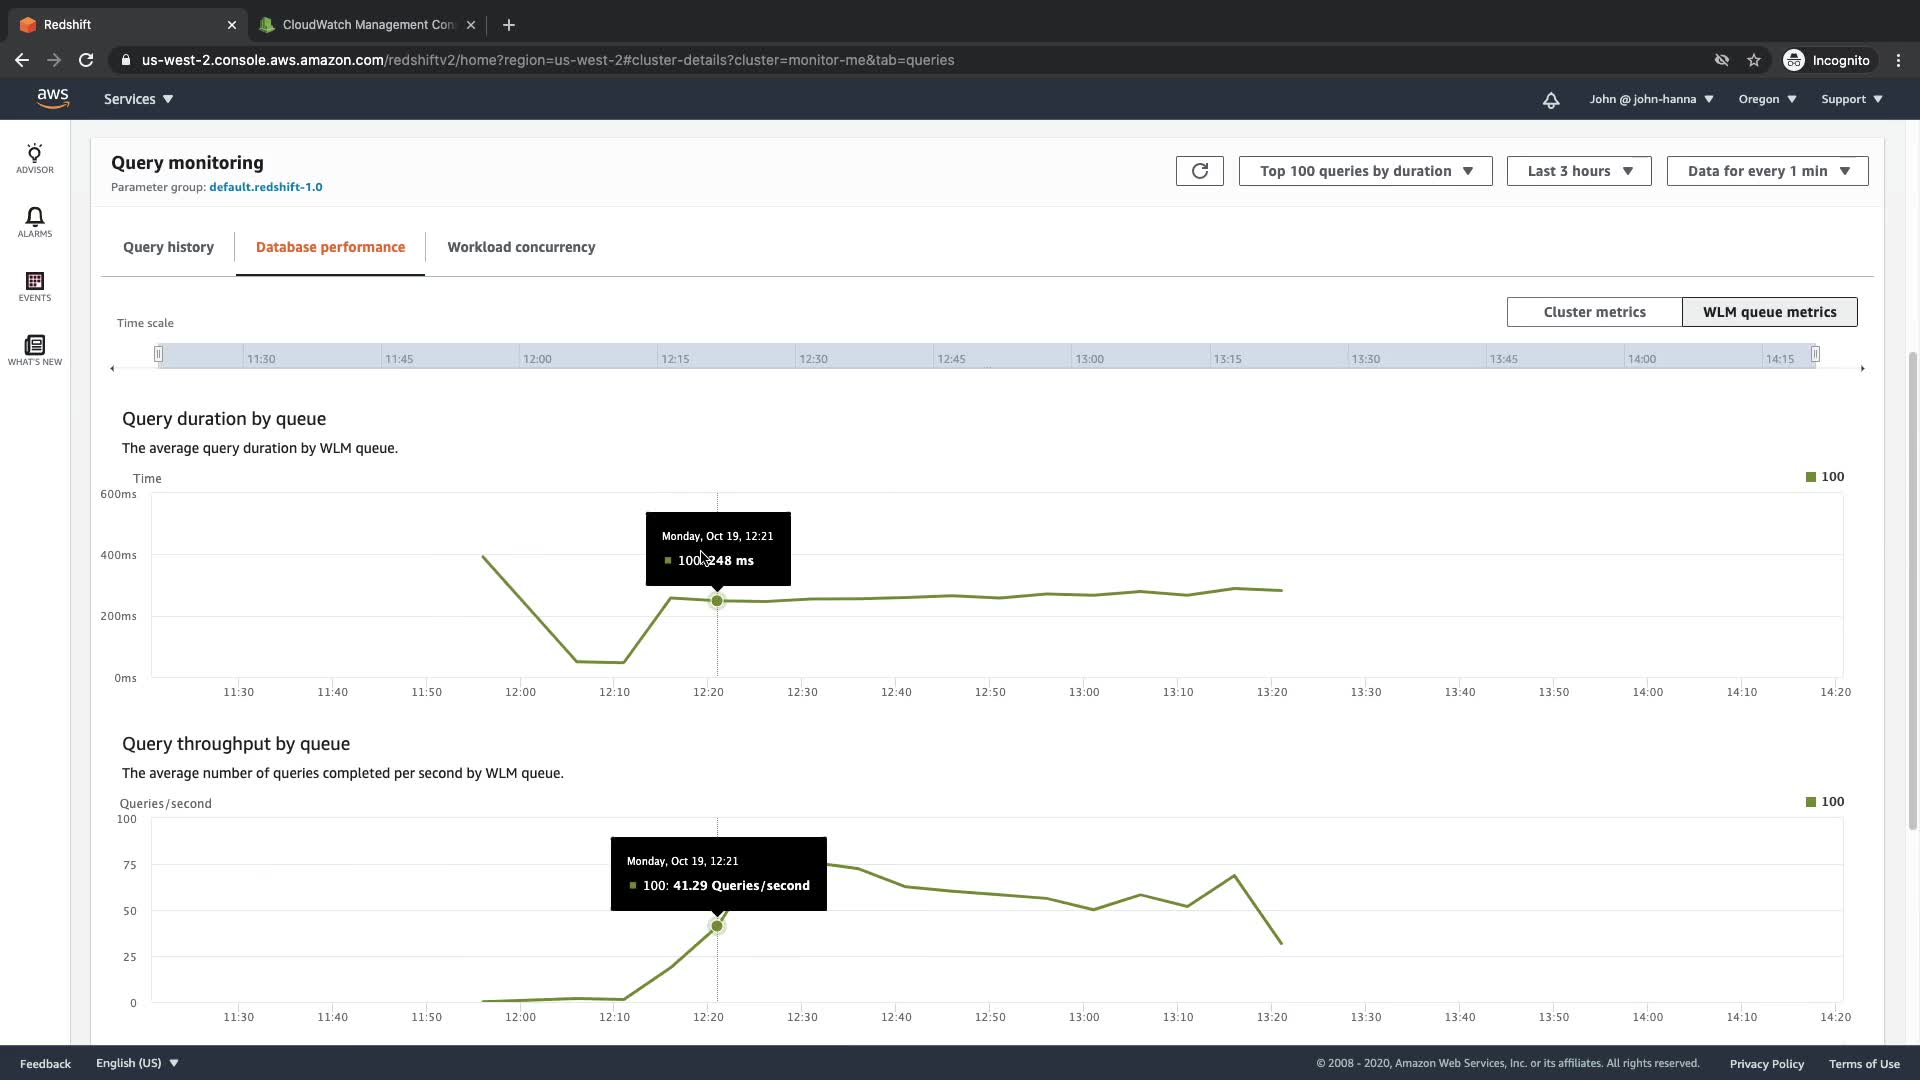Switch to the Query history tab
This screenshot has width=1920, height=1080.
pos(168,247)
